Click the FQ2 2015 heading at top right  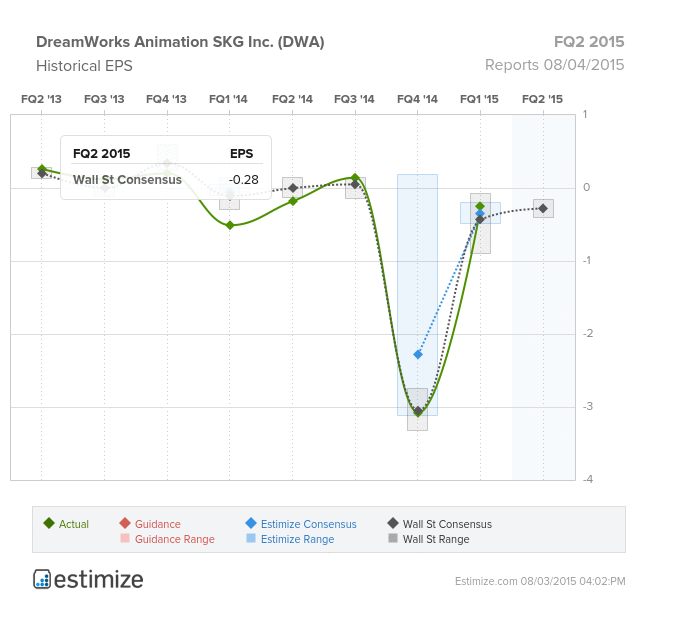click(x=589, y=42)
